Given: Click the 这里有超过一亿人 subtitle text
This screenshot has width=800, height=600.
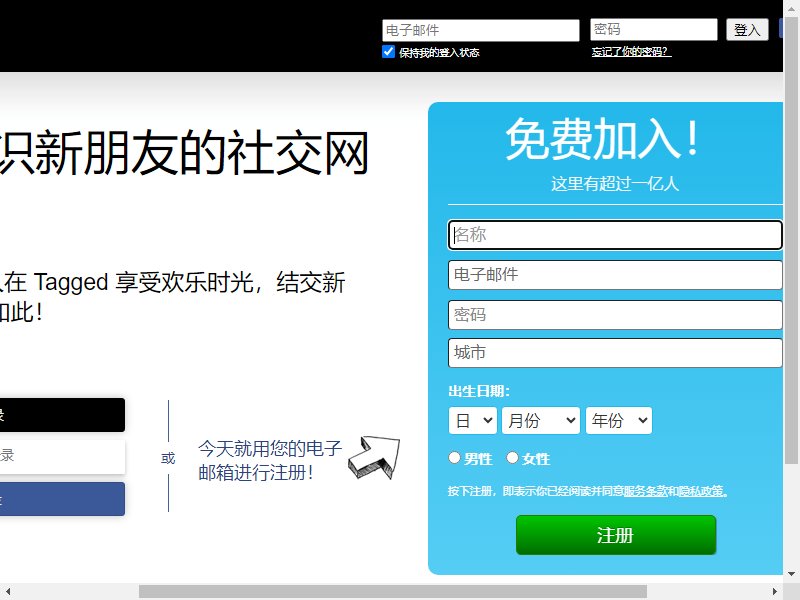Looking at the screenshot, I should pos(615,183).
